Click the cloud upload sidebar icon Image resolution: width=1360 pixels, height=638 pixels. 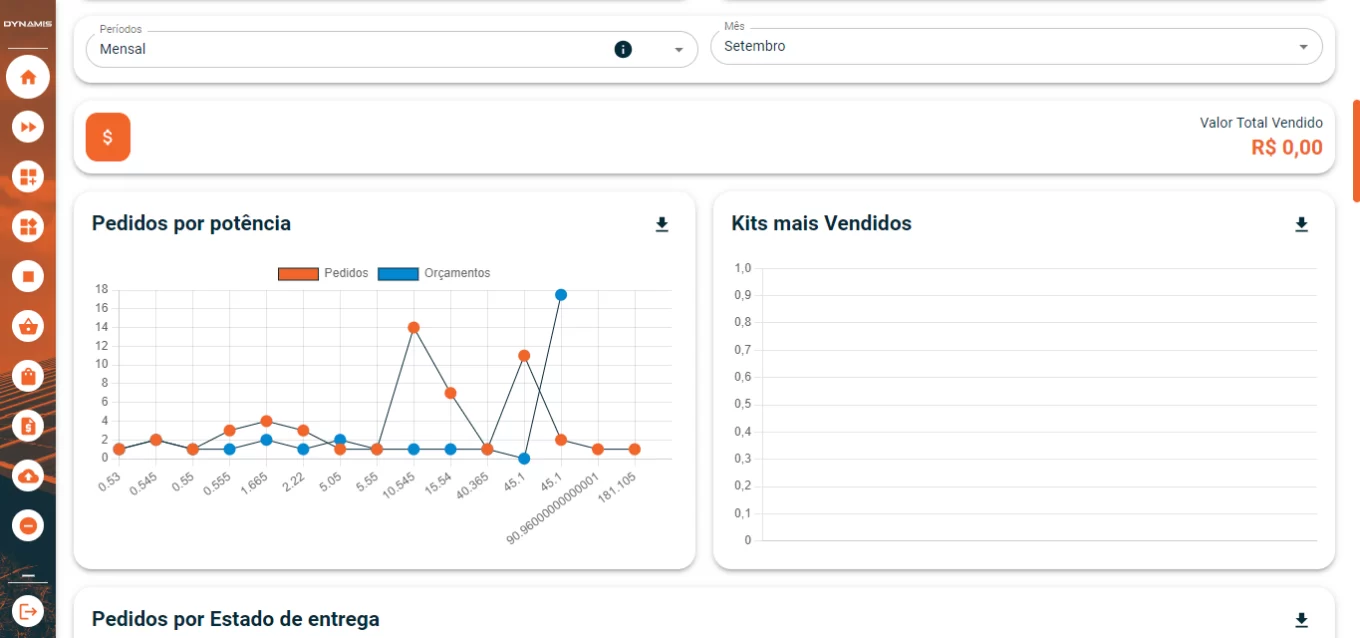pos(28,476)
